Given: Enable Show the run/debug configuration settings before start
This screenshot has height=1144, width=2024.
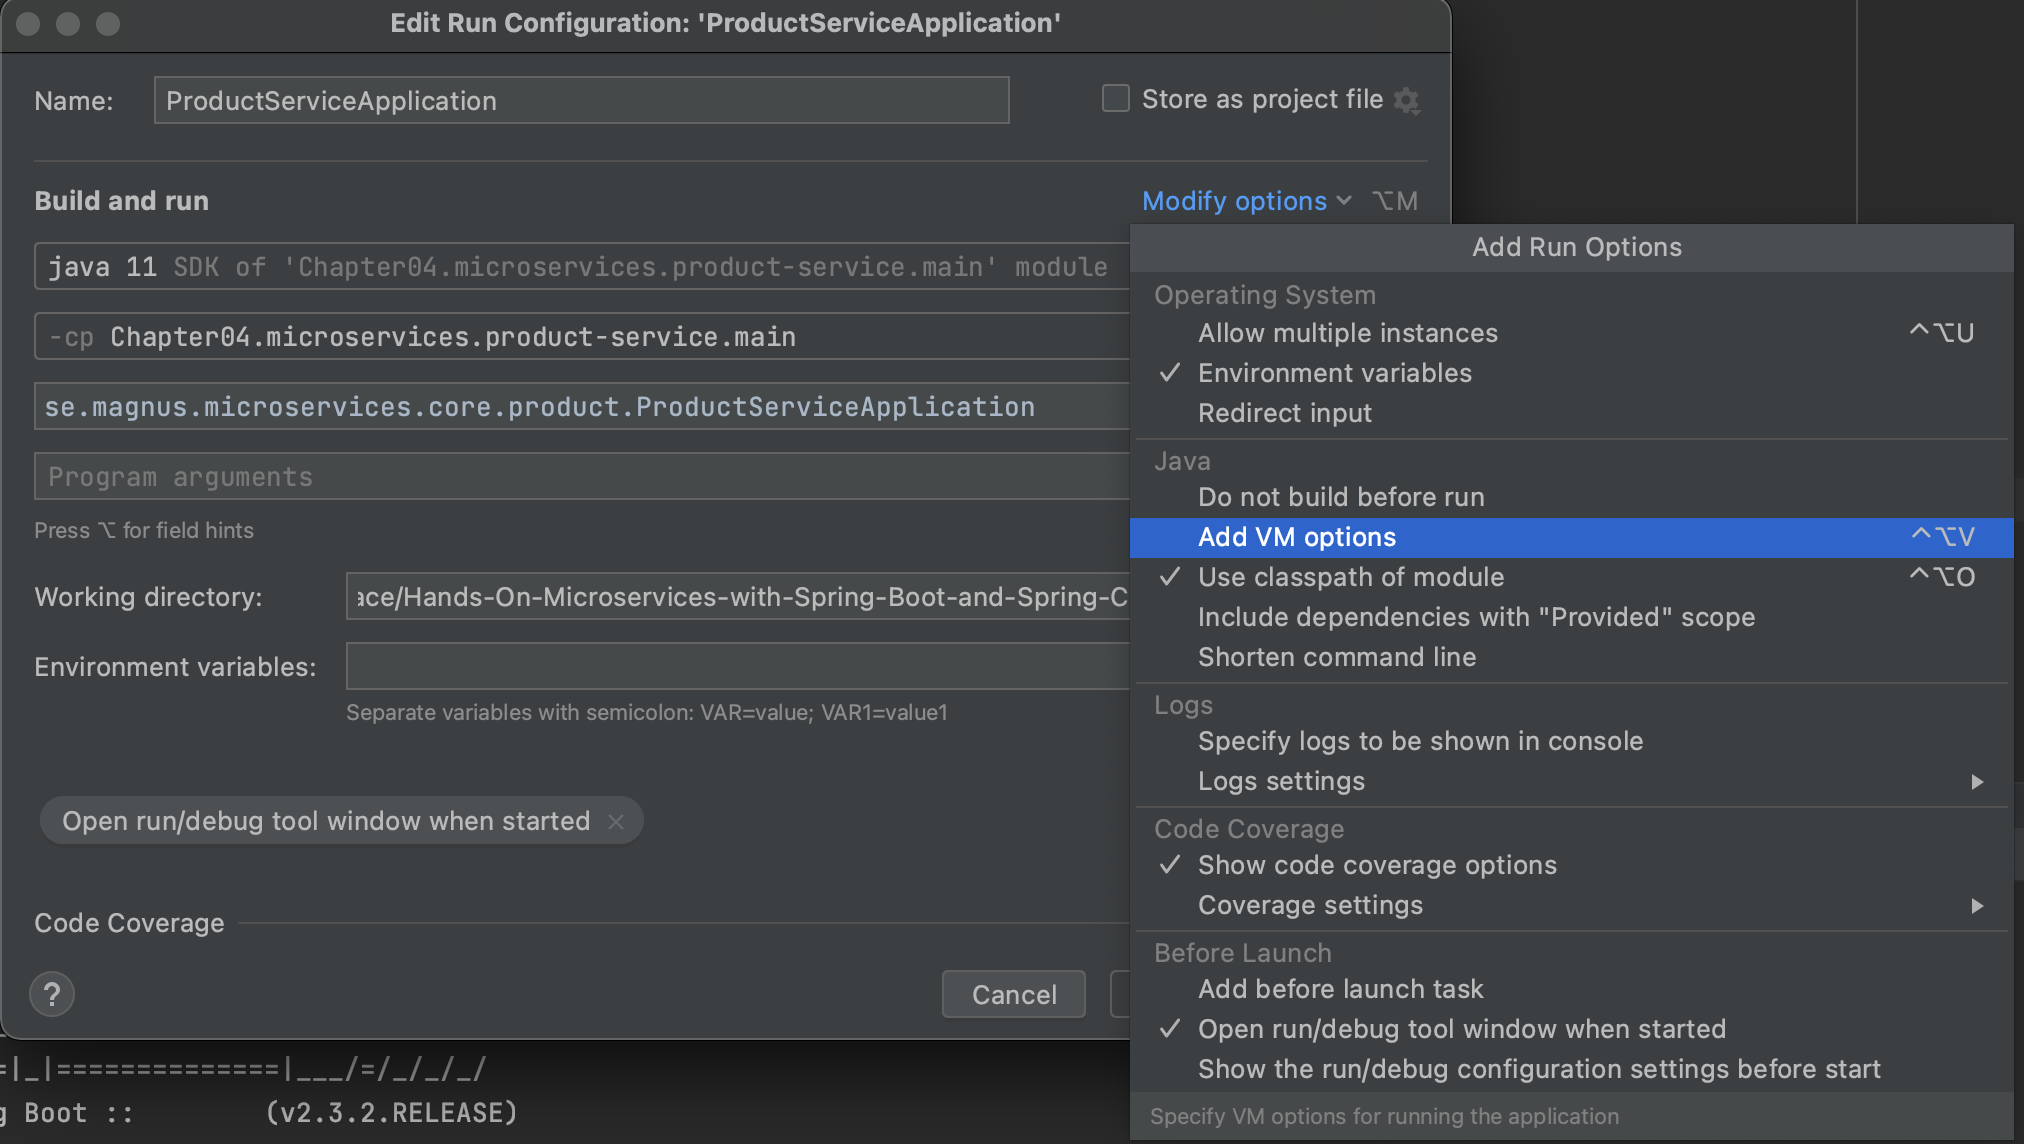Looking at the screenshot, I should 1539,1068.
